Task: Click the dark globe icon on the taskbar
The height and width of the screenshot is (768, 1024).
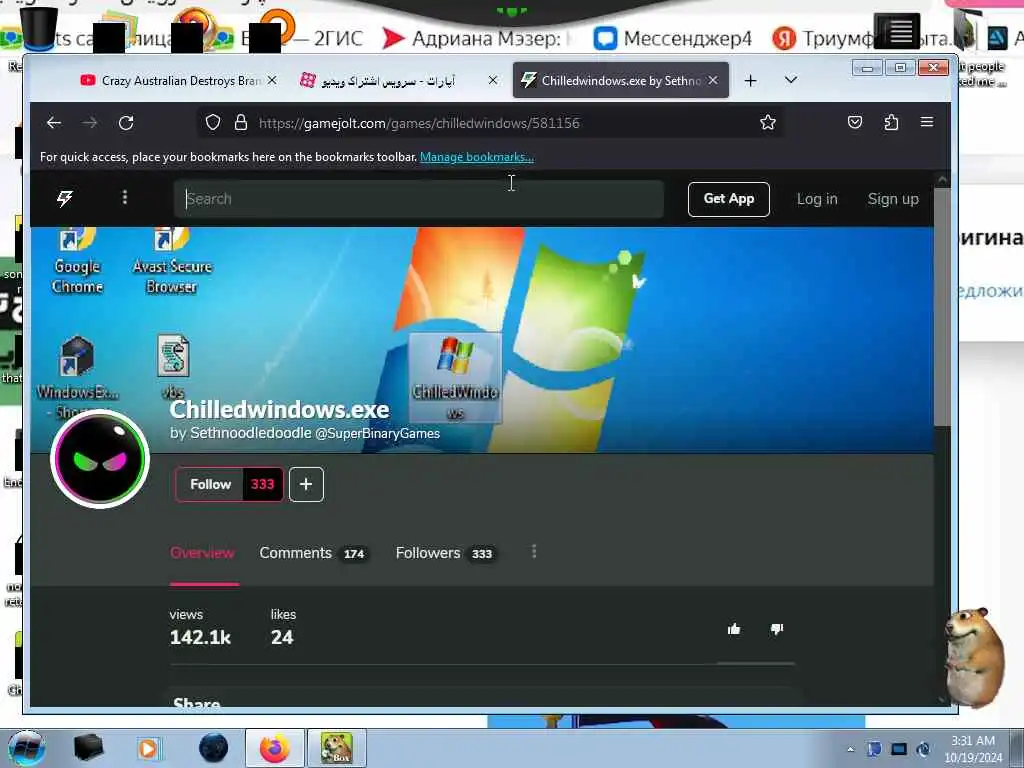Action: click(x=214, y=748)
